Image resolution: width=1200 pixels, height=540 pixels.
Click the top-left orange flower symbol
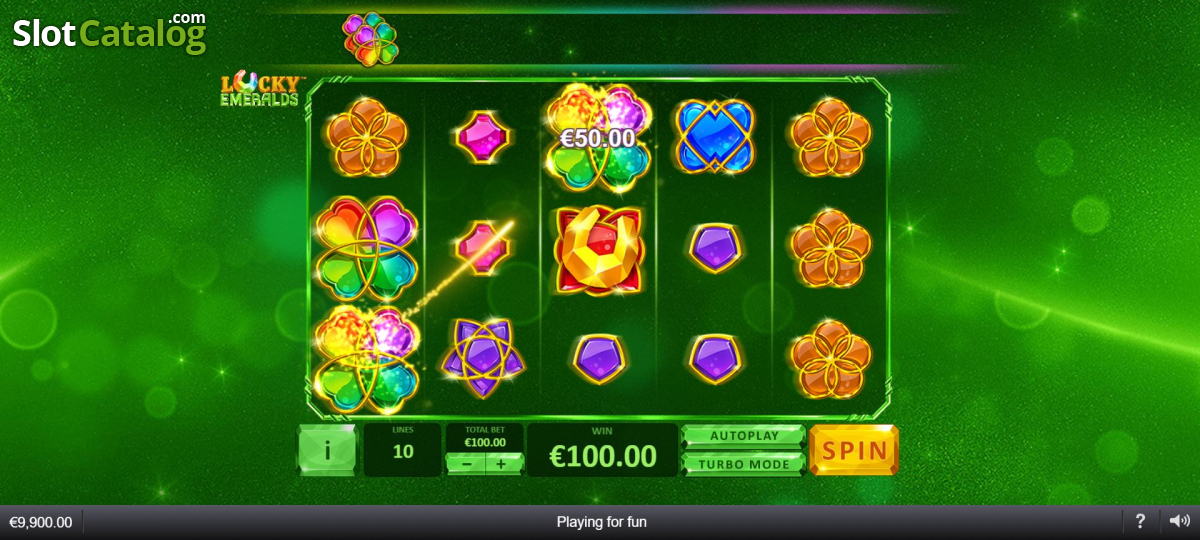click(366, 137)
